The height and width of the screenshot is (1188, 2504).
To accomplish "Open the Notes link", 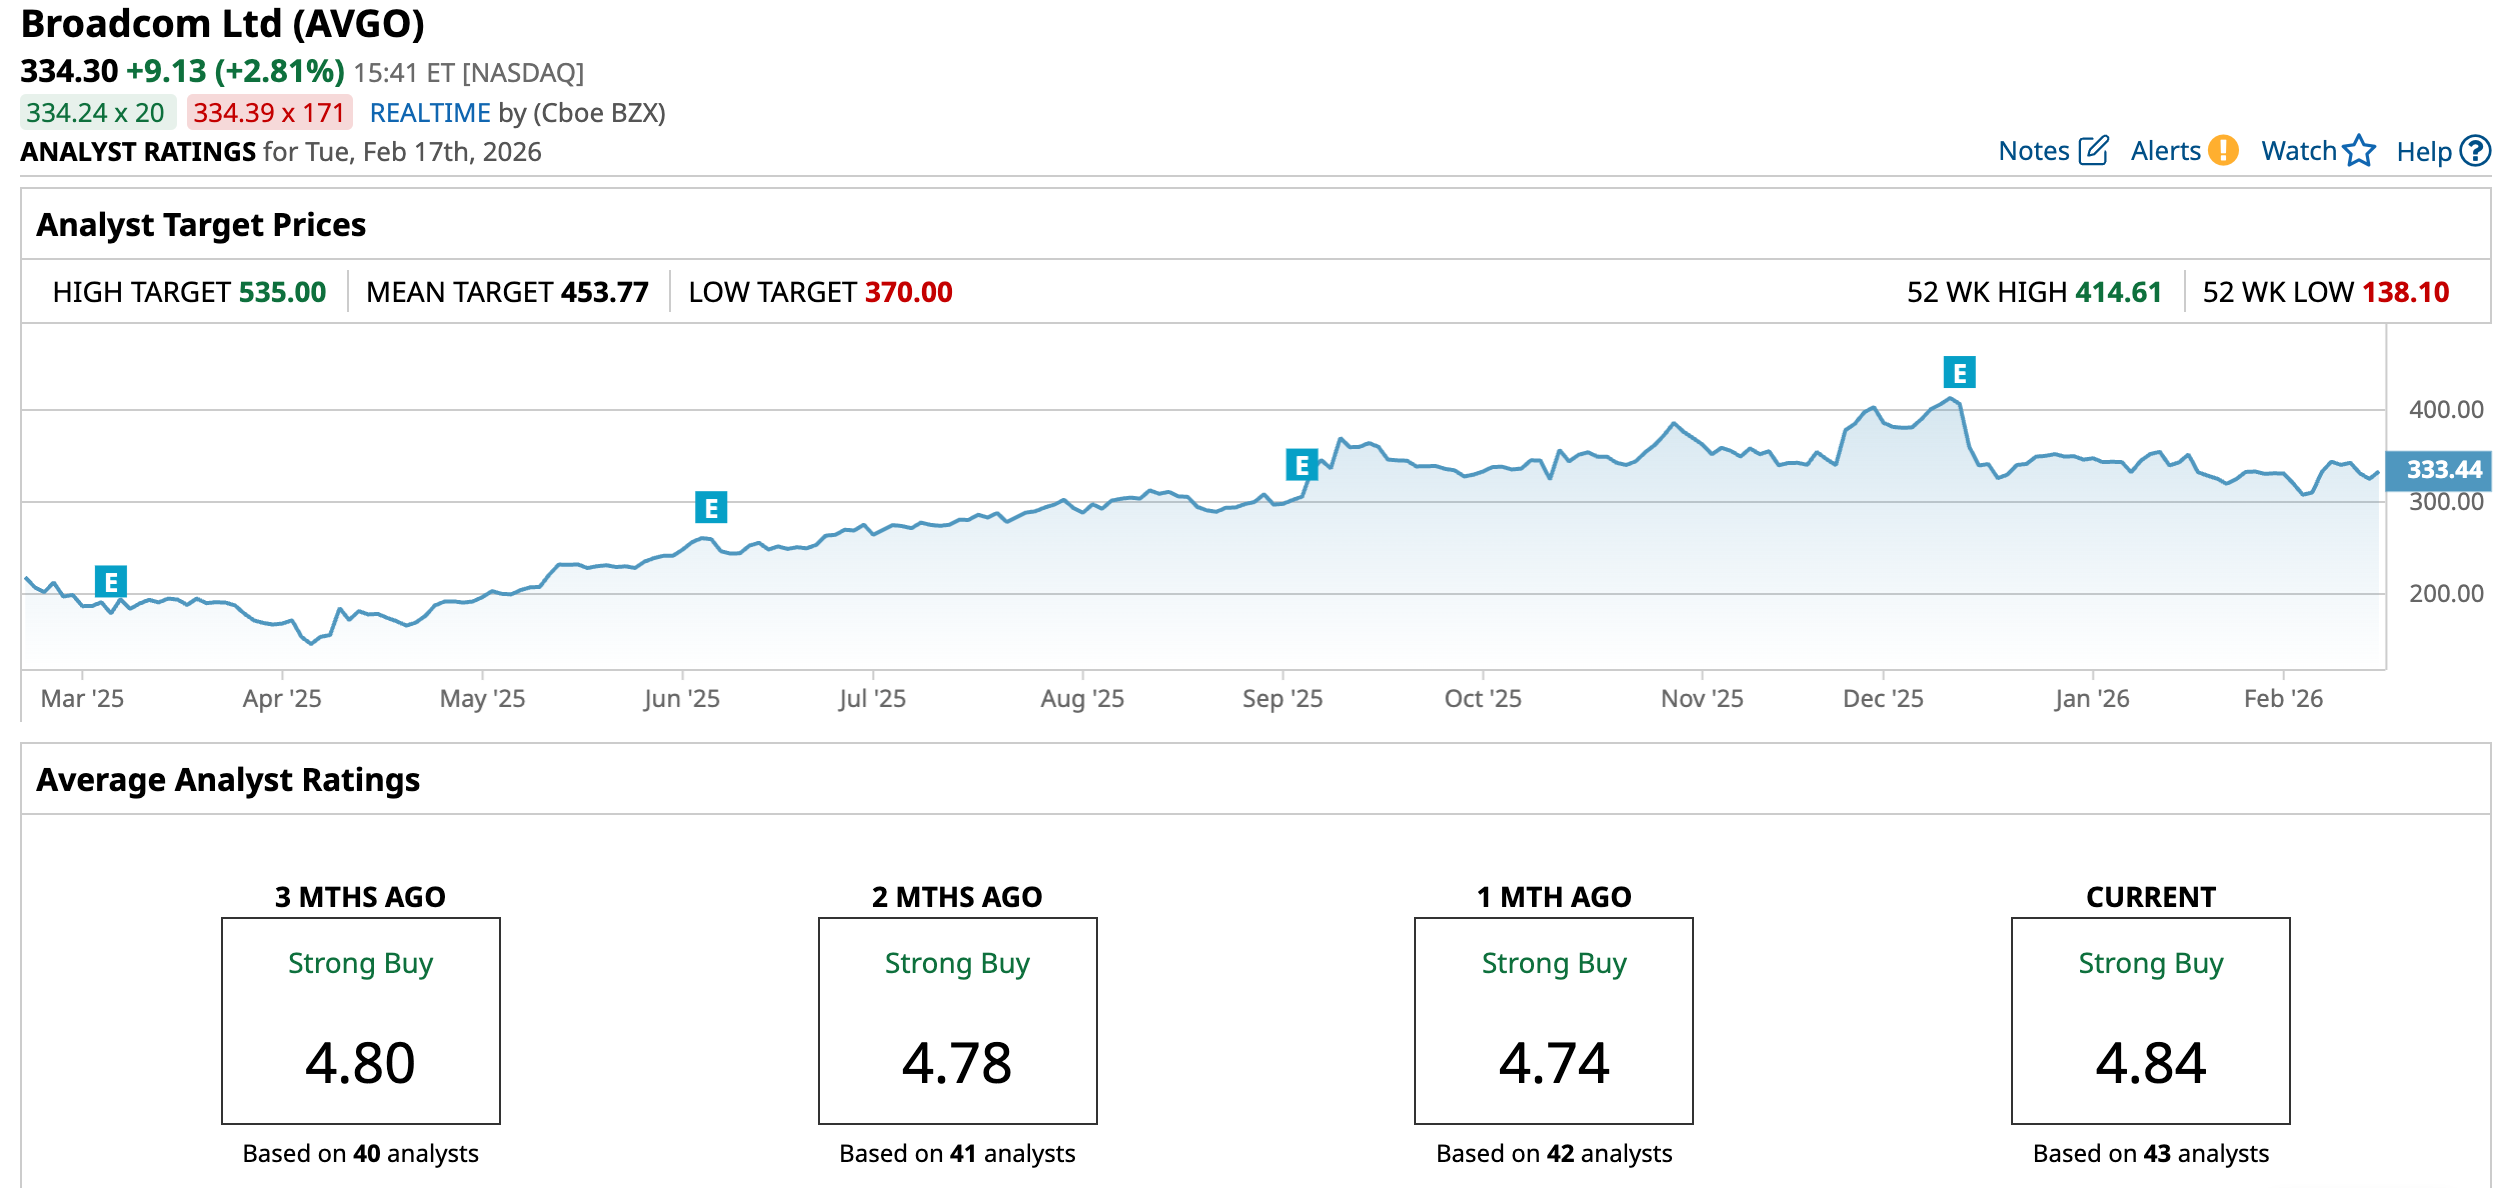I will coord(2033,151).
